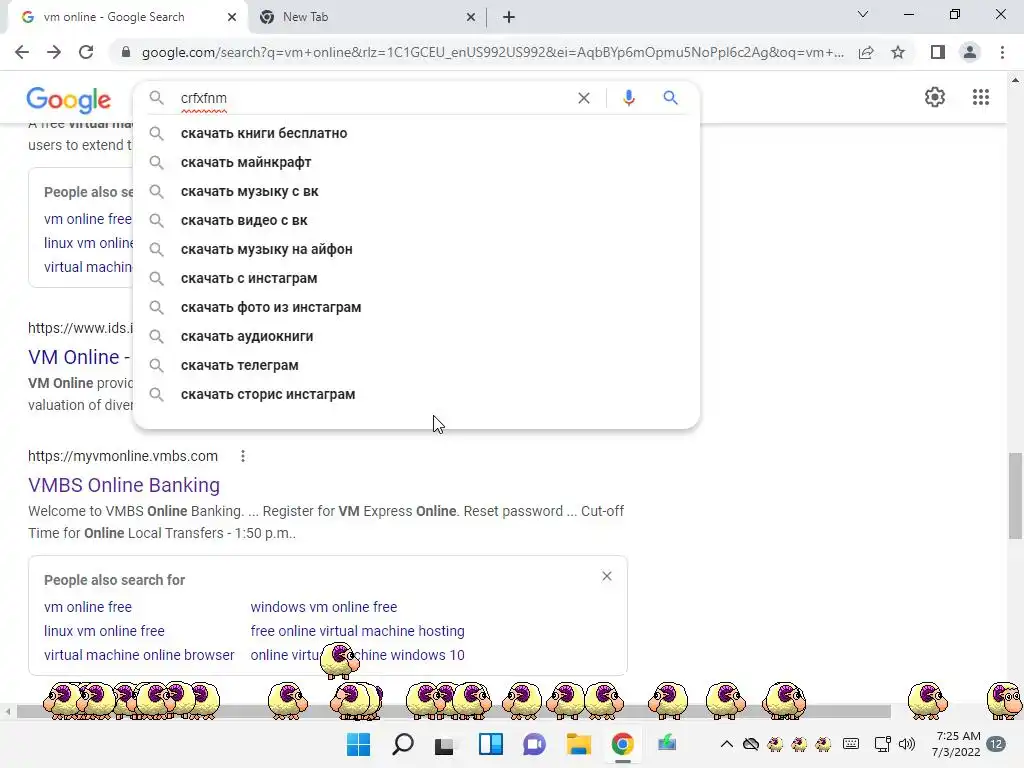Open Windows taskbar search

tap(402, 744)
